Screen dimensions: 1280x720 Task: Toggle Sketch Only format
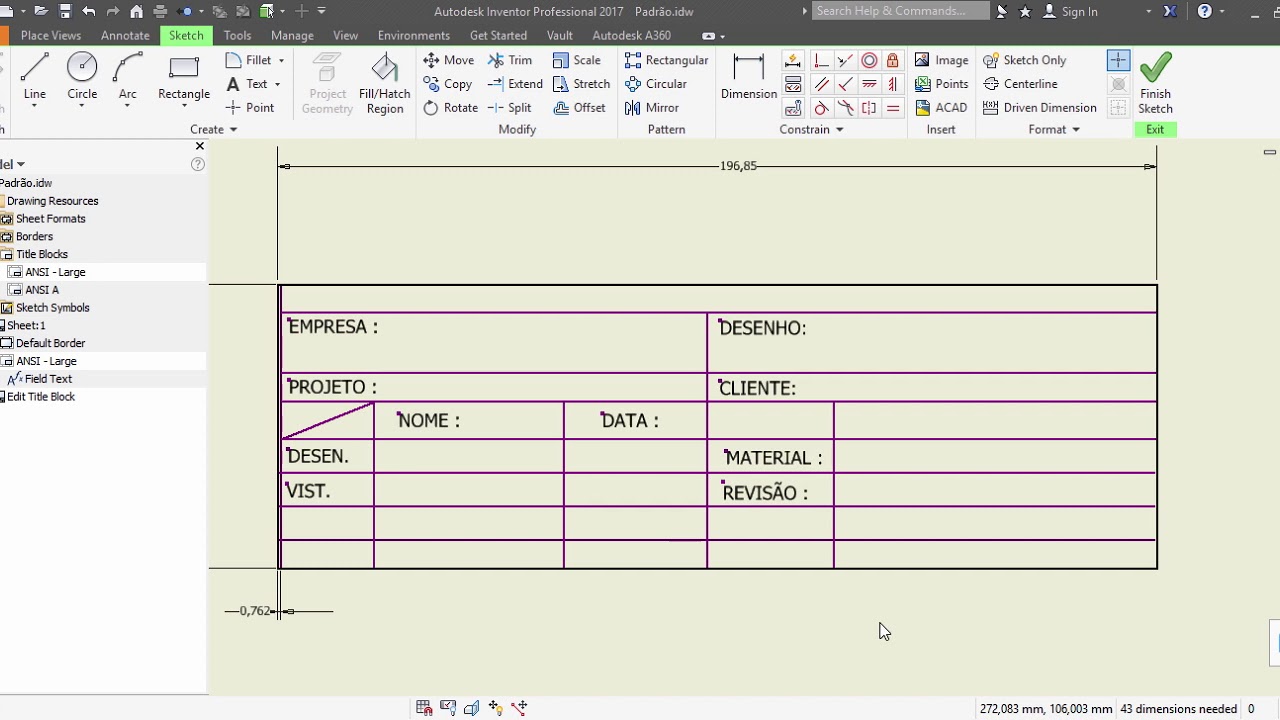point(1024,60)
